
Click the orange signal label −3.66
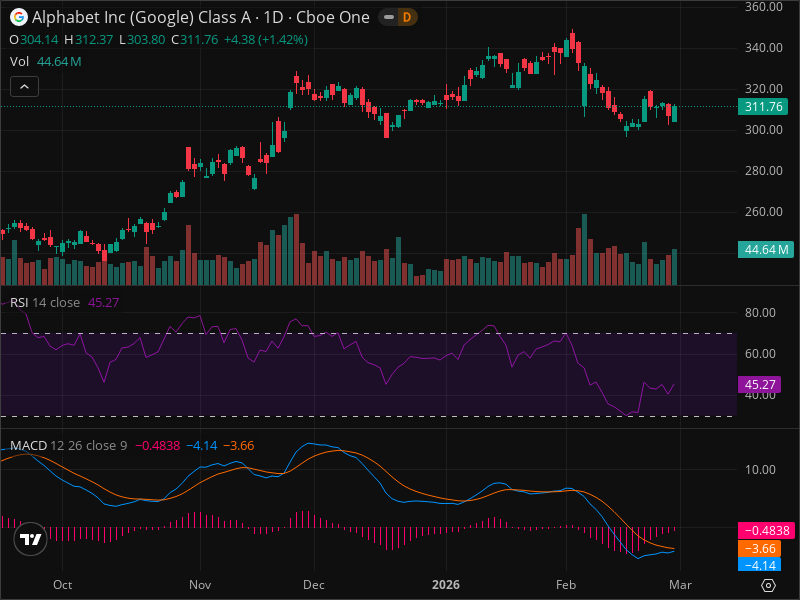(x=759, y=548)
